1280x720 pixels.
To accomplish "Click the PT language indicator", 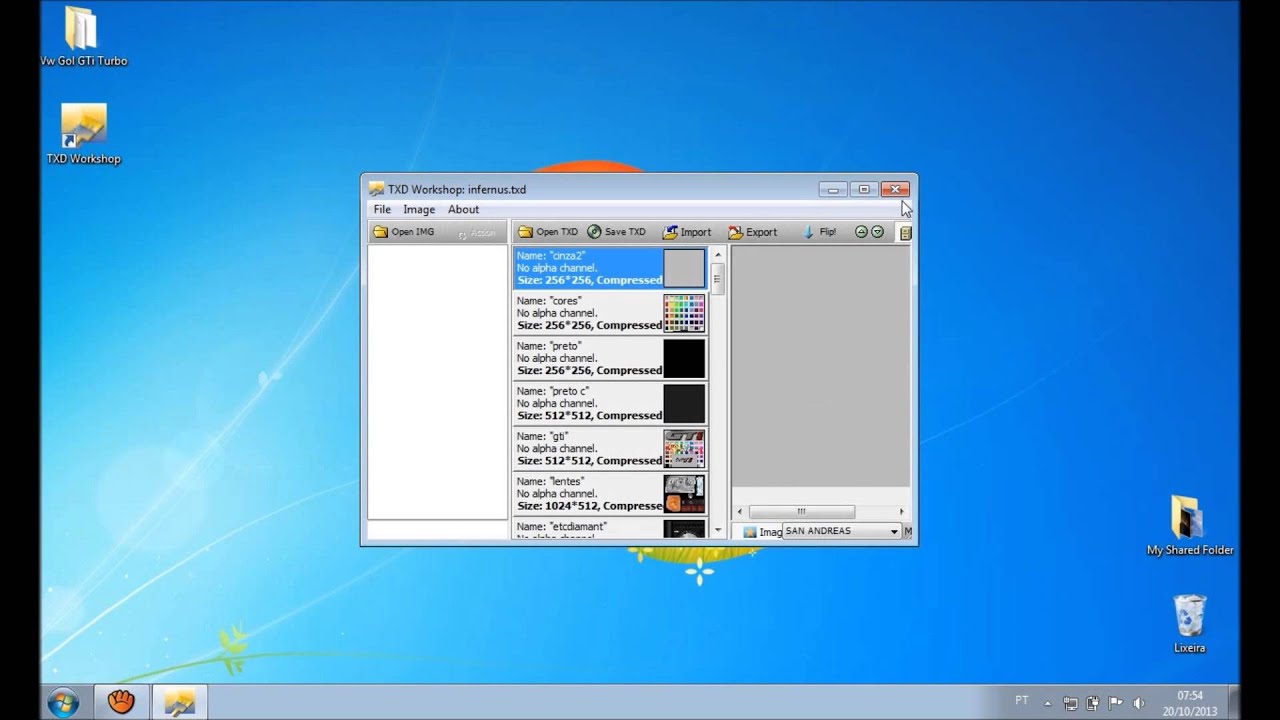I will [x=1022, y=701].
